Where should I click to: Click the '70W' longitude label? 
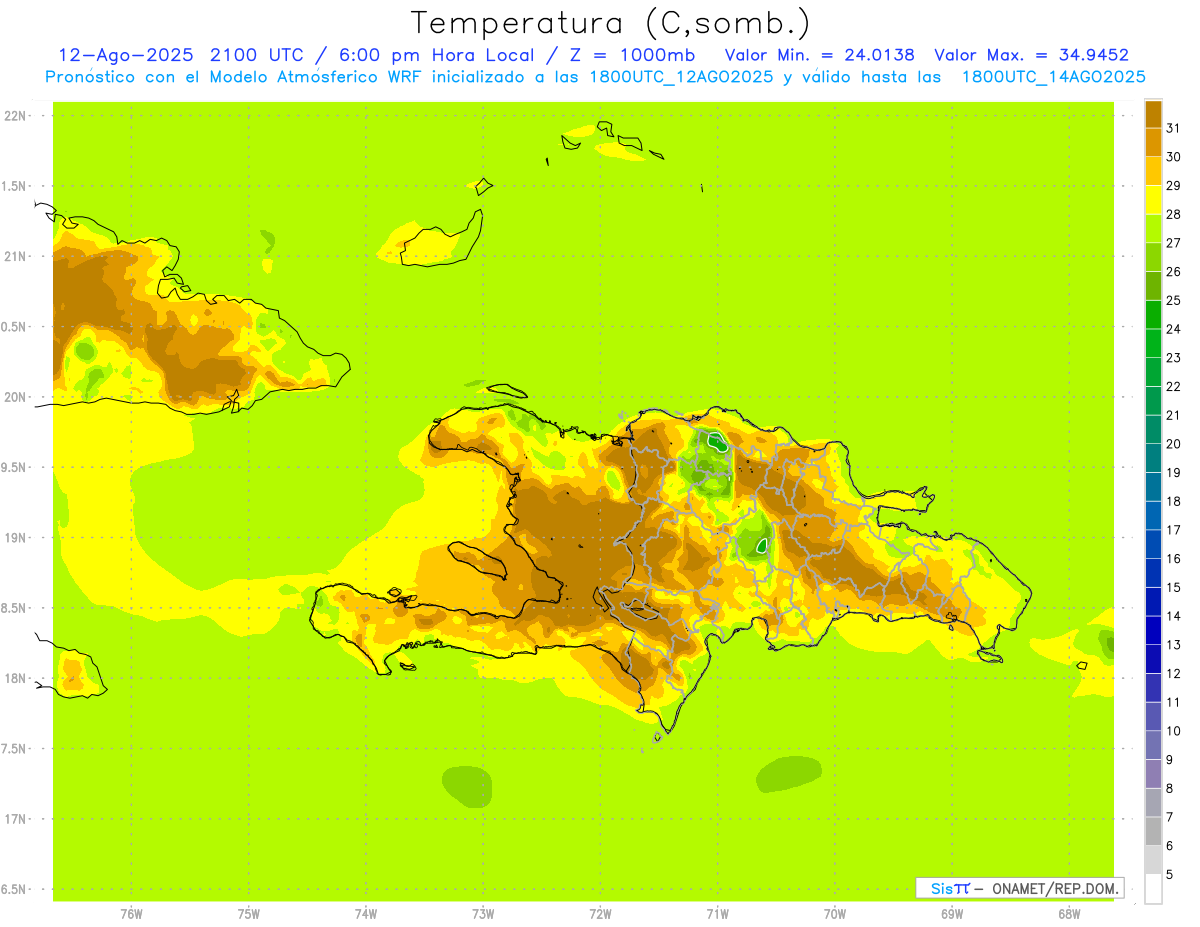click(835, 914)
